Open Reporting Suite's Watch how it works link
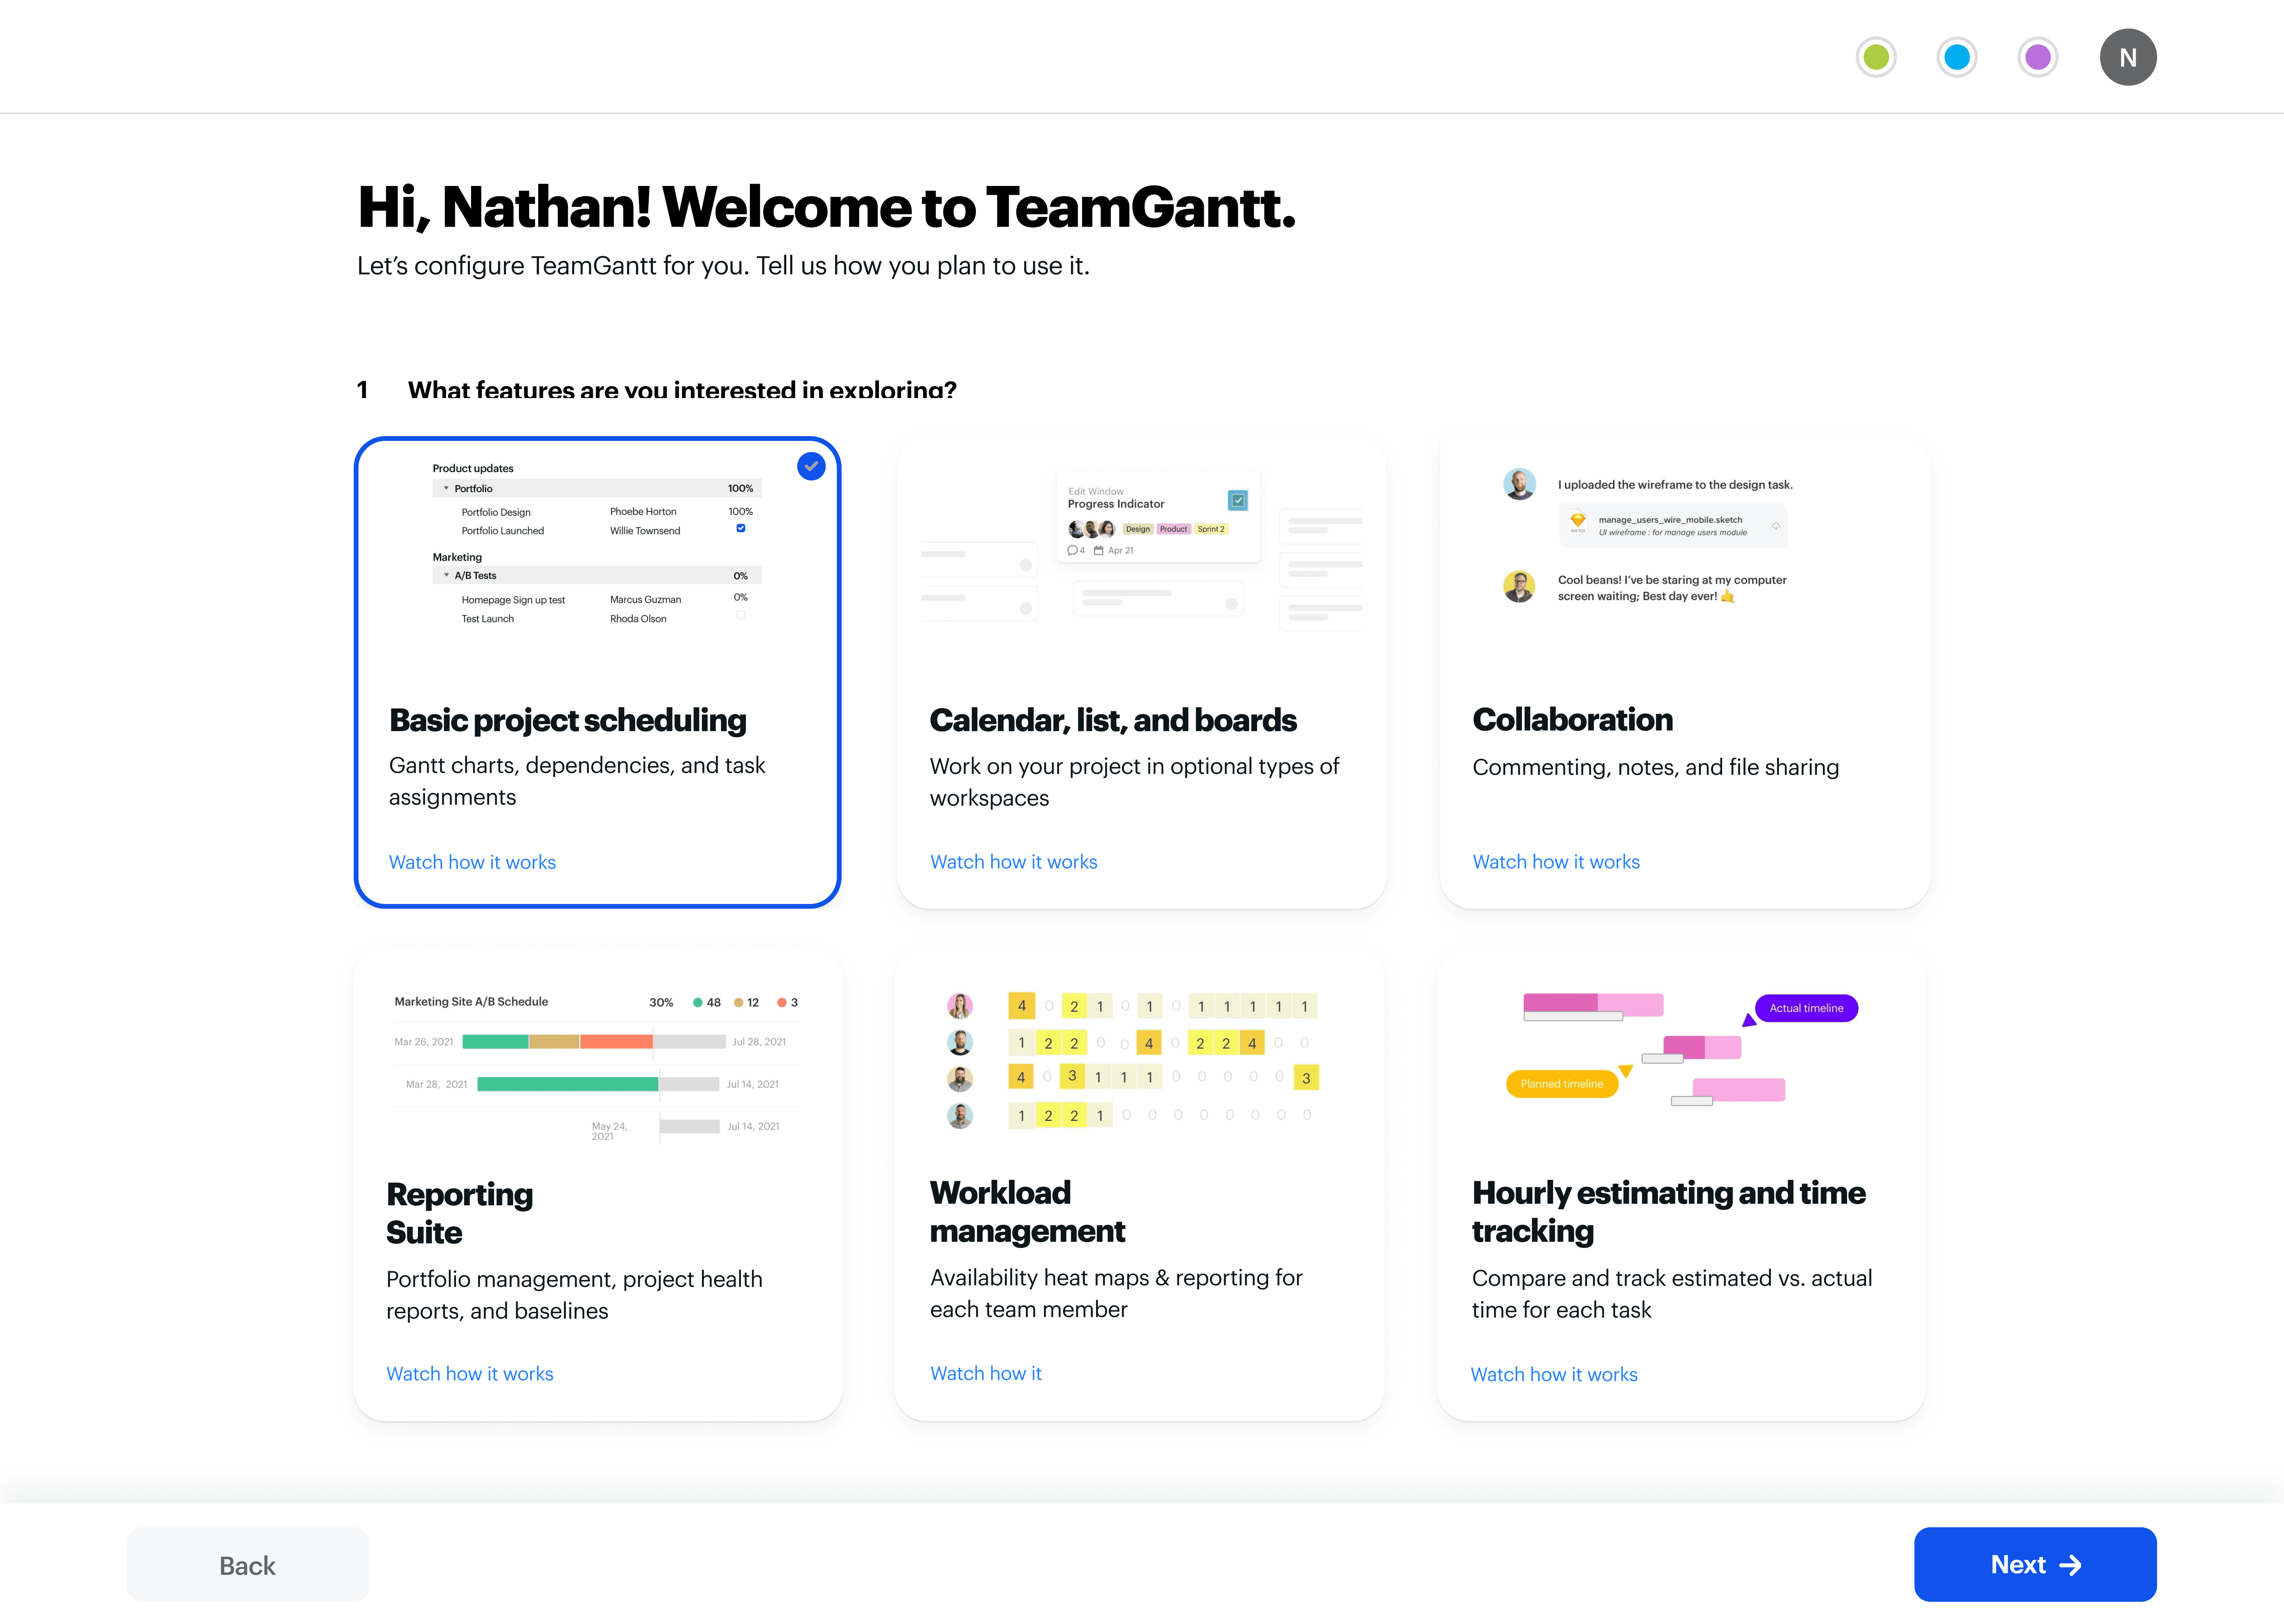The image size is (2284, 1624). click(469, 1374)
